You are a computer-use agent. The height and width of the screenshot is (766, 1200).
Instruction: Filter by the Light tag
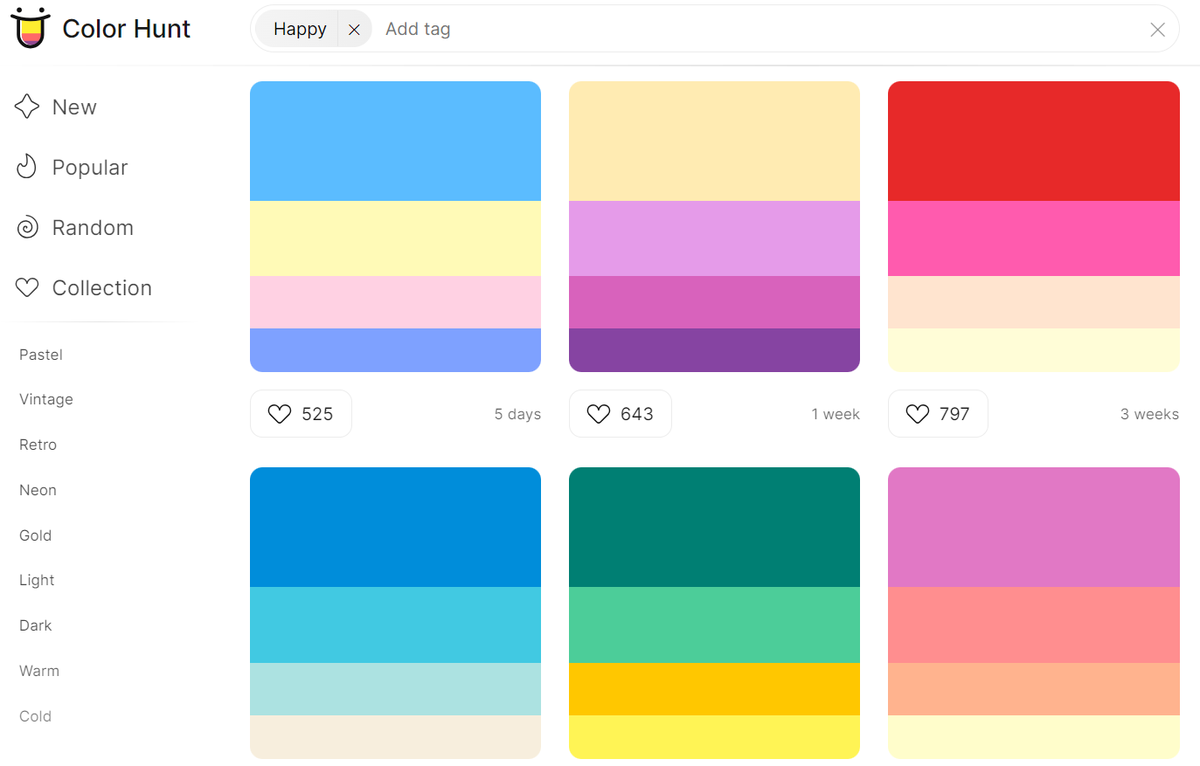(37, 580)
